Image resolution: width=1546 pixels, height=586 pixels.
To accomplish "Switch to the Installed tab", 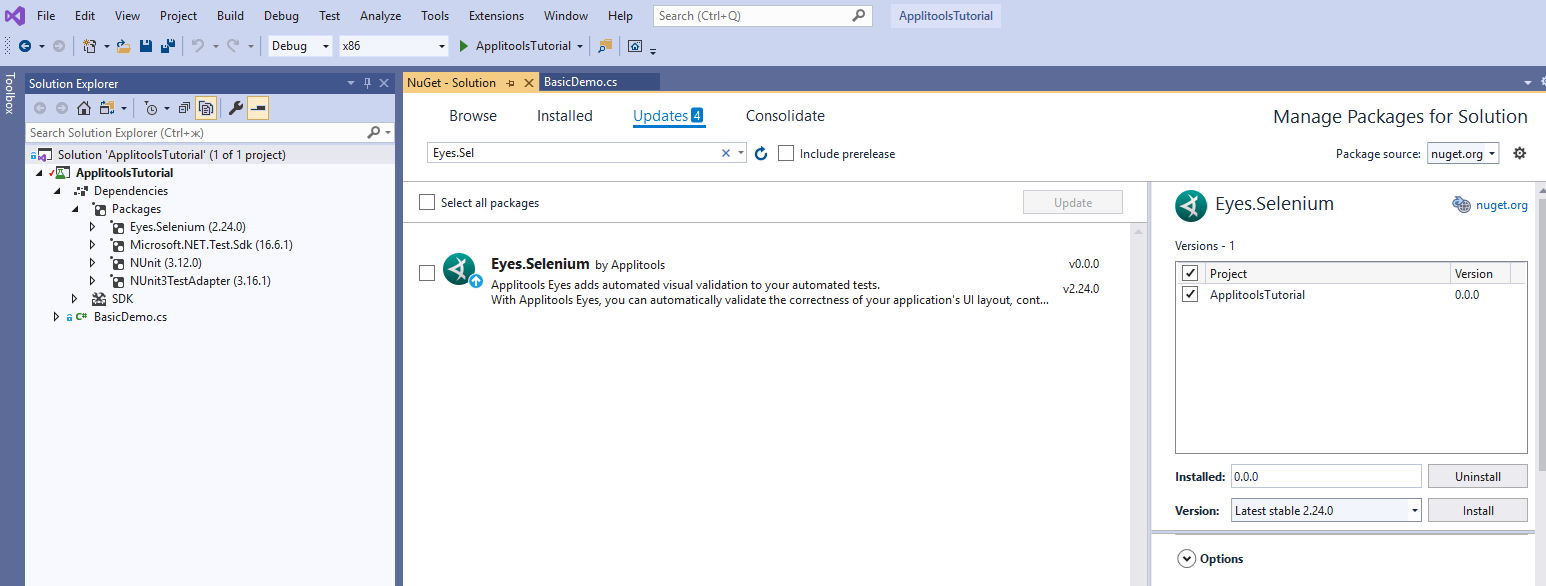I will pos(565,116).
